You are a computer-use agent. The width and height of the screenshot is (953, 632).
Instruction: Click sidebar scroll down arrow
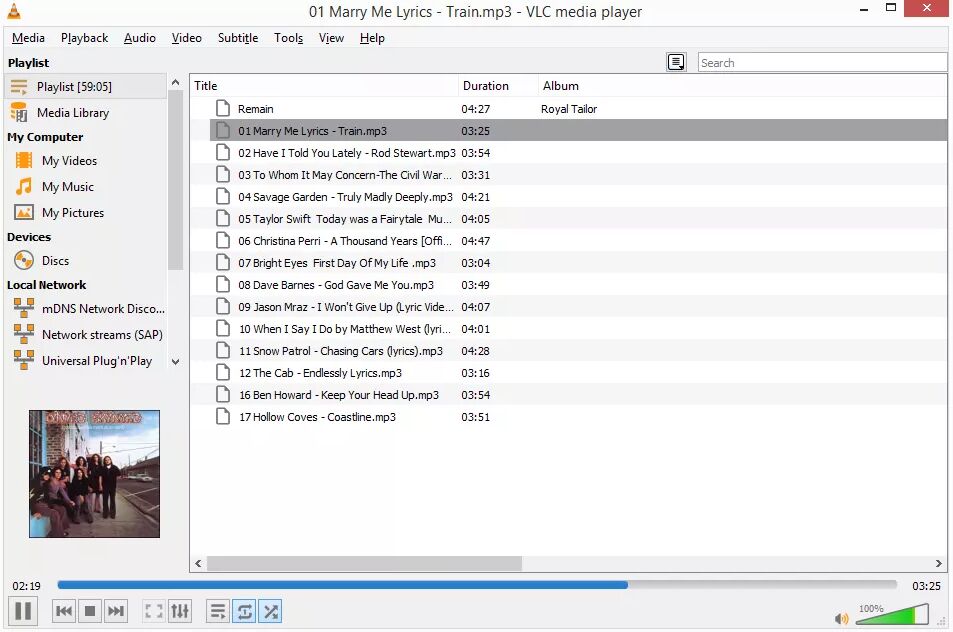[175, 362]
